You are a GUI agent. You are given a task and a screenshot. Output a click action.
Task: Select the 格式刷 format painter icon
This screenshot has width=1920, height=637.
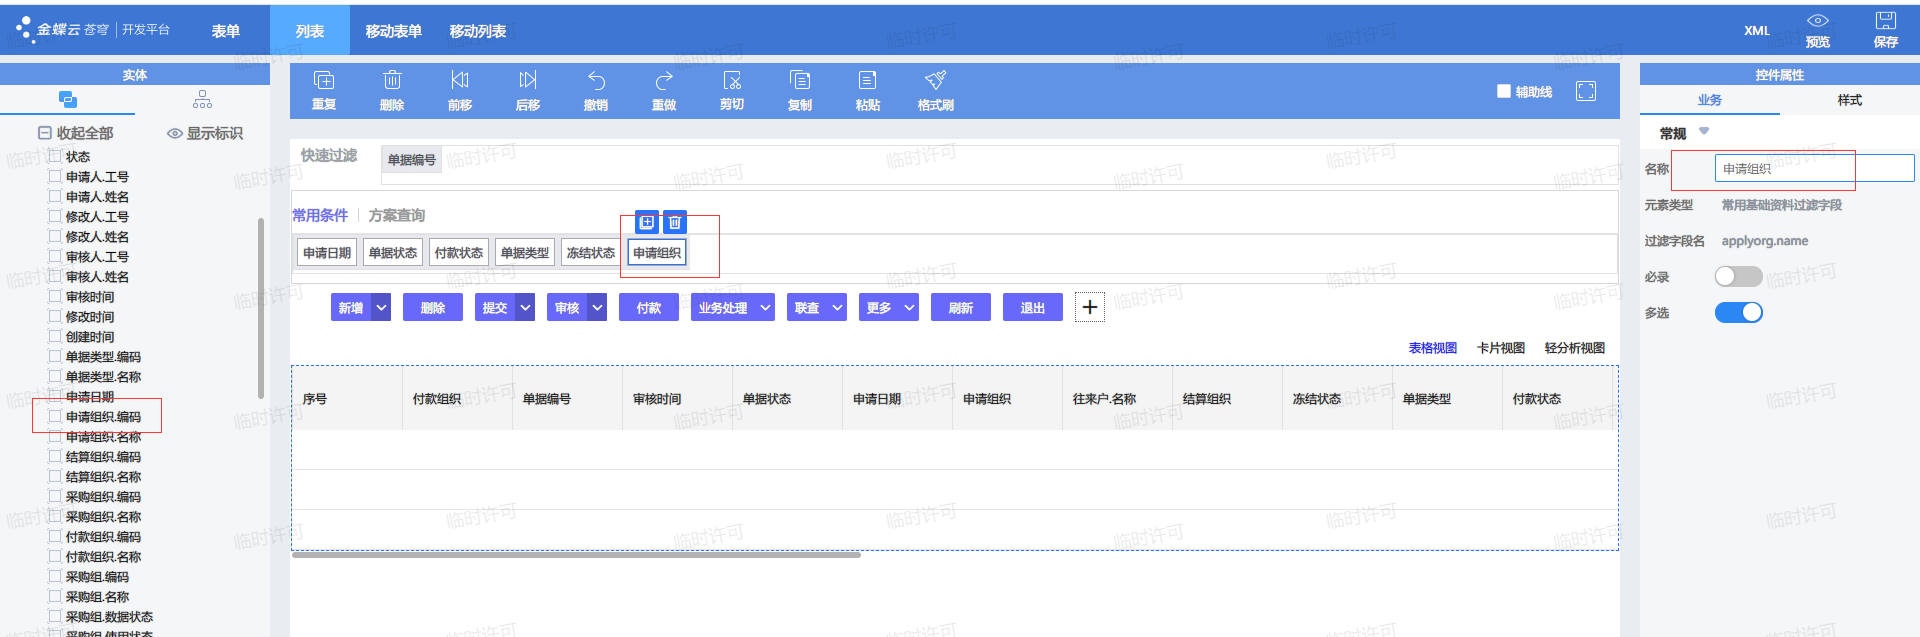[935, 81]
